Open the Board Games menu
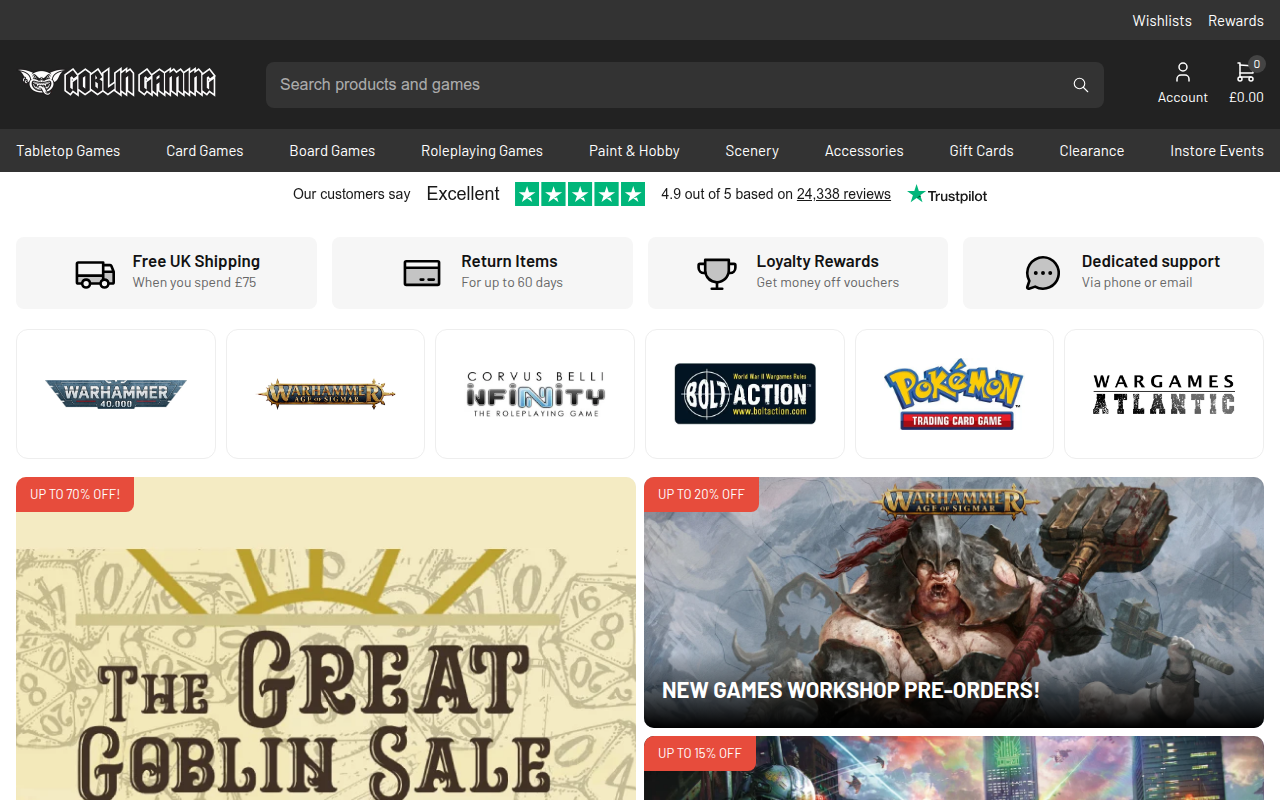 [332, 151]
